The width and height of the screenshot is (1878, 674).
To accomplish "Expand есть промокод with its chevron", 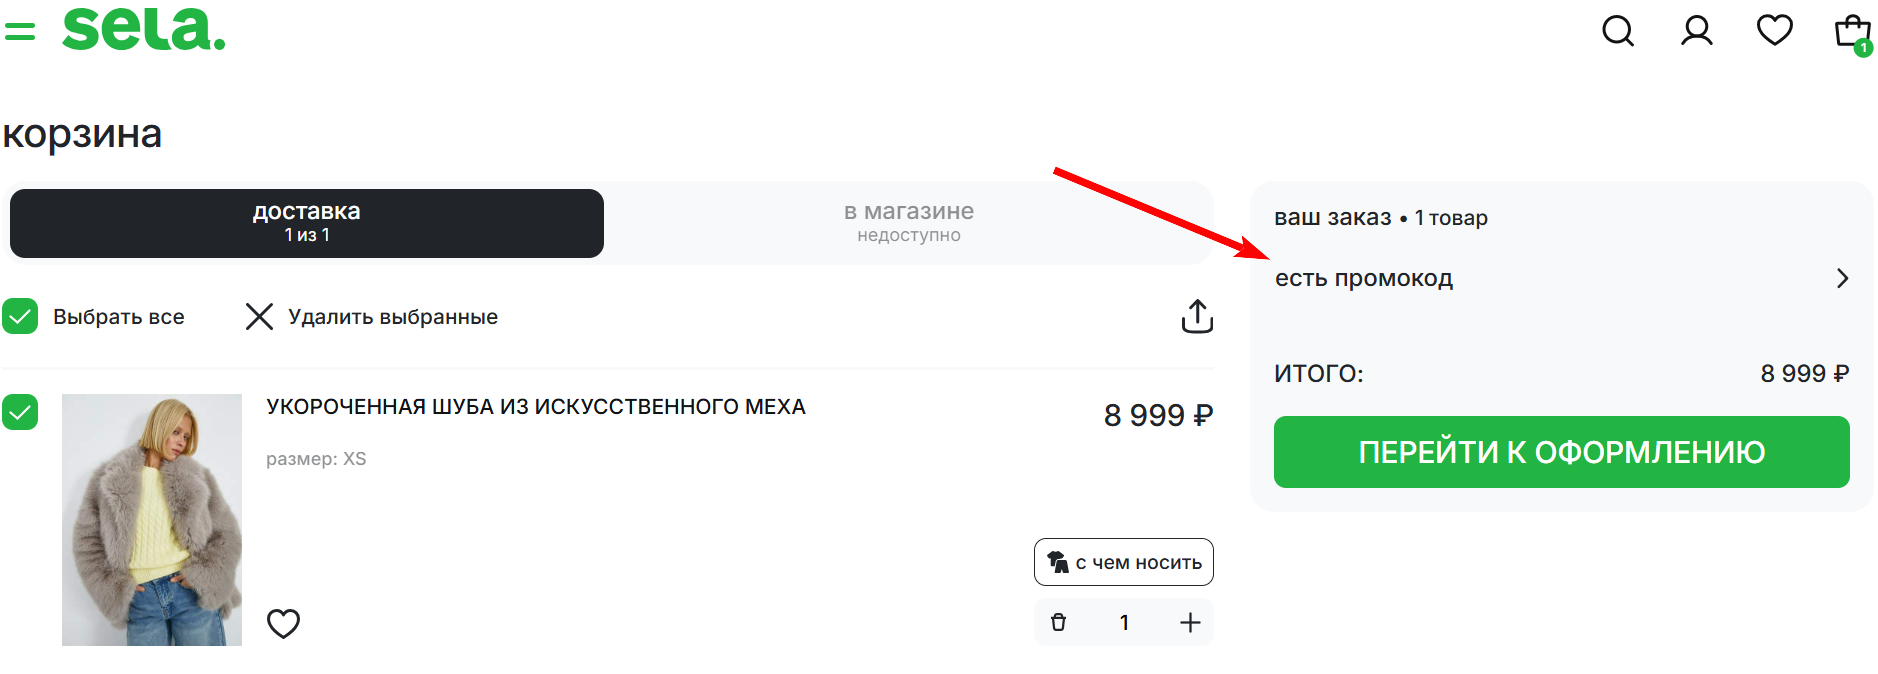I will coord(1843,278).
